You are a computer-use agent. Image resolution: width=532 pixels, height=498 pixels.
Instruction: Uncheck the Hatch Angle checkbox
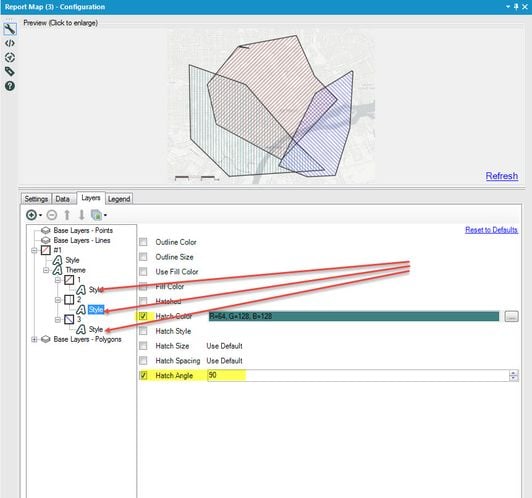pyautogui.click(x=143, y=375)
